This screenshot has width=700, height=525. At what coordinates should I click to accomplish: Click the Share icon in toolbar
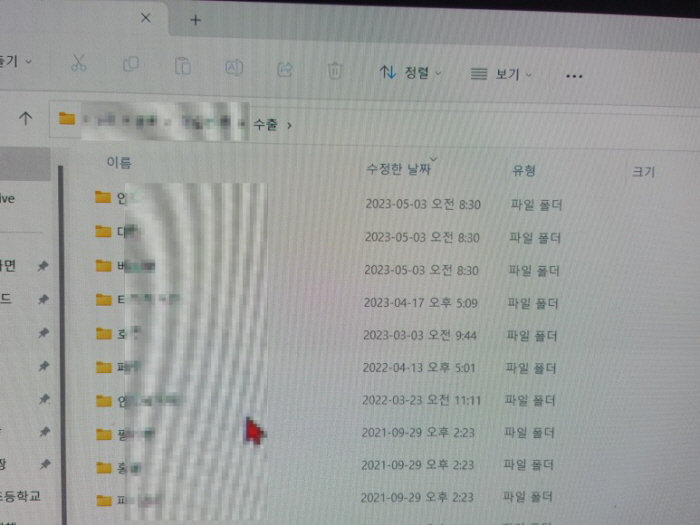pyautogui.click(x=285, y=69)
